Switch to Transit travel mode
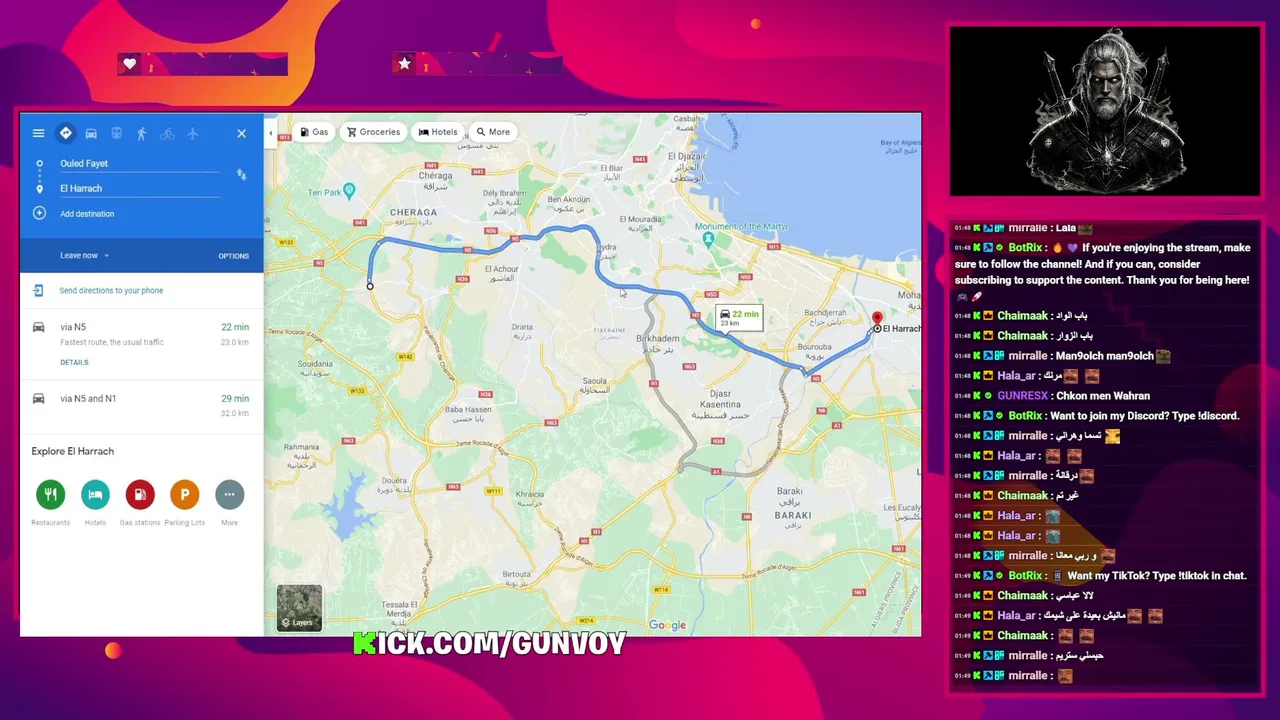Screen dimensions: 1280x720 tap(116, 133)
